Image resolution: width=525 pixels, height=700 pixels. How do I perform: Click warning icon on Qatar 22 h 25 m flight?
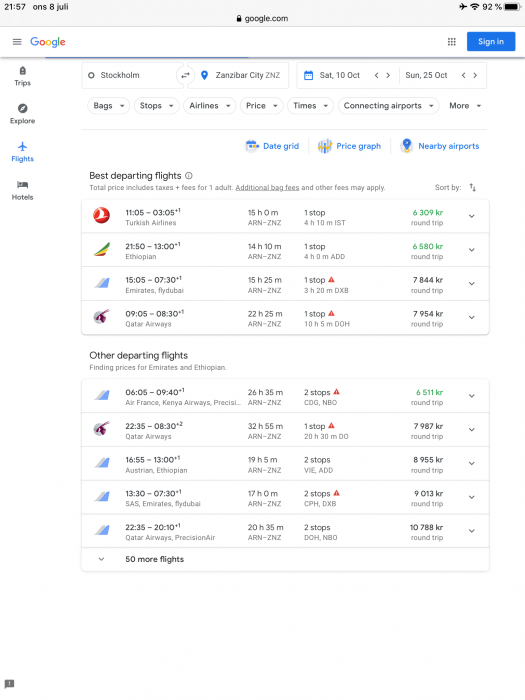click(331, 313)
